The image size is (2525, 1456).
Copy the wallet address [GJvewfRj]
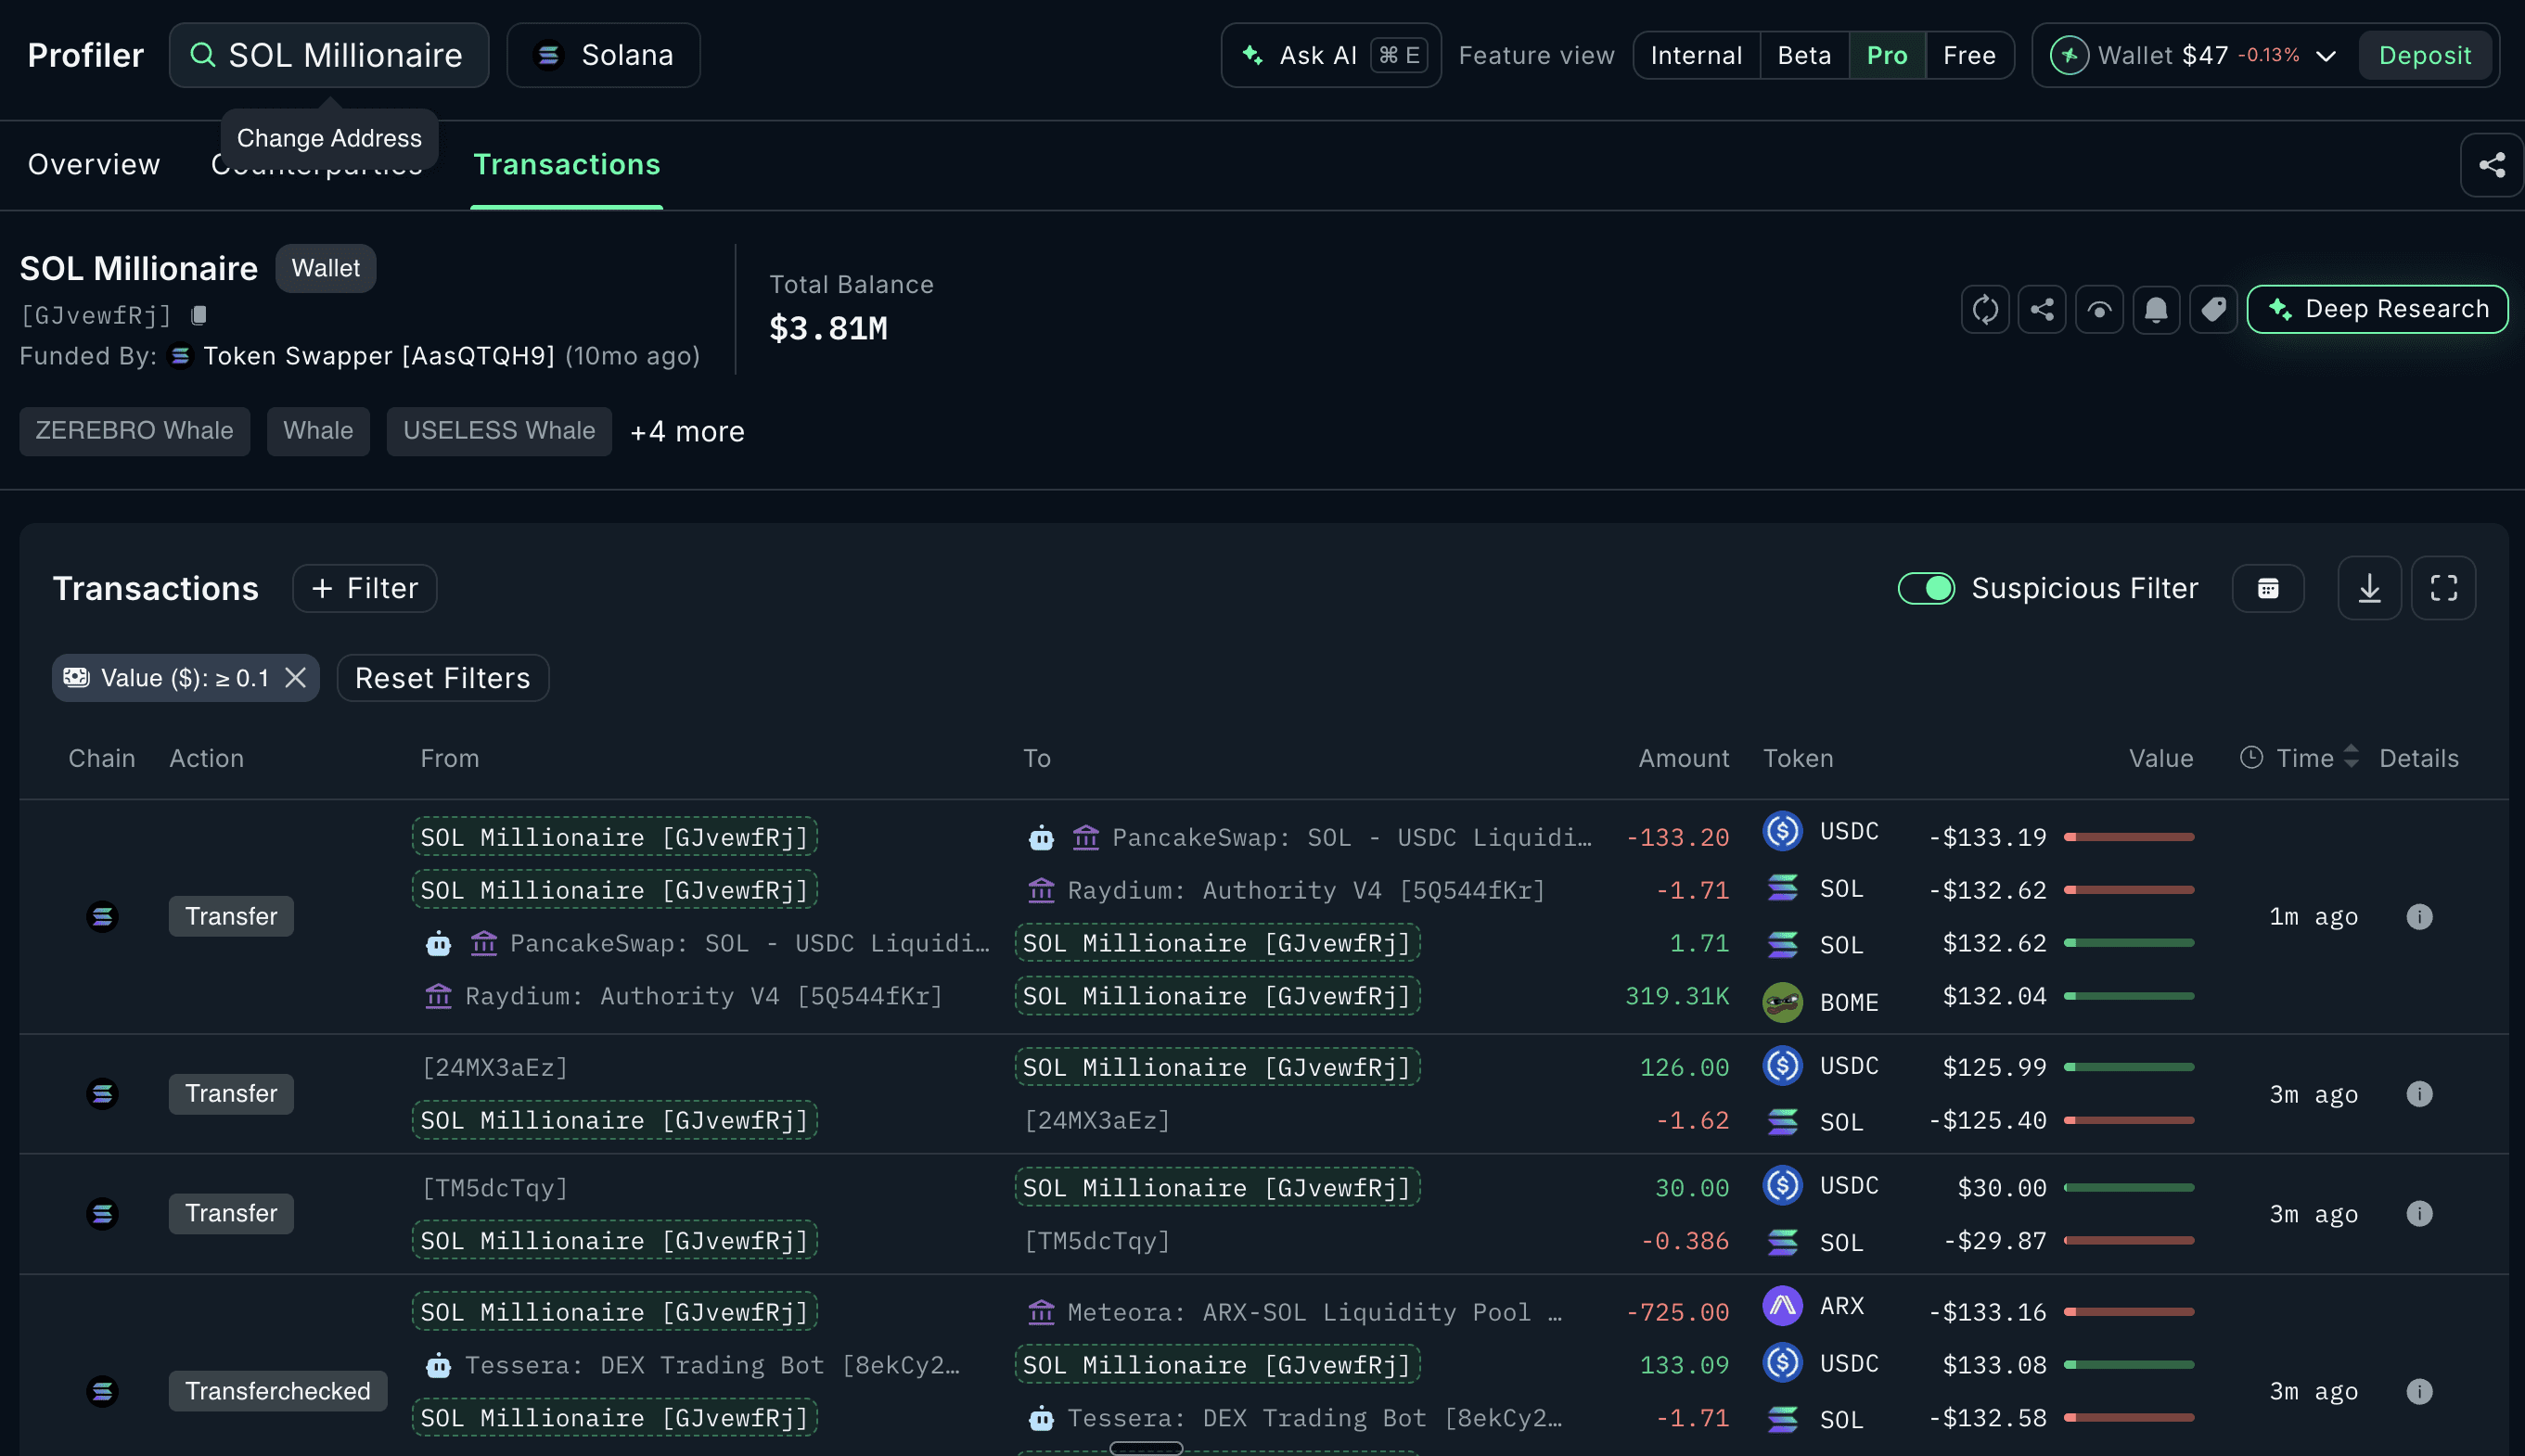click(199, 316)
